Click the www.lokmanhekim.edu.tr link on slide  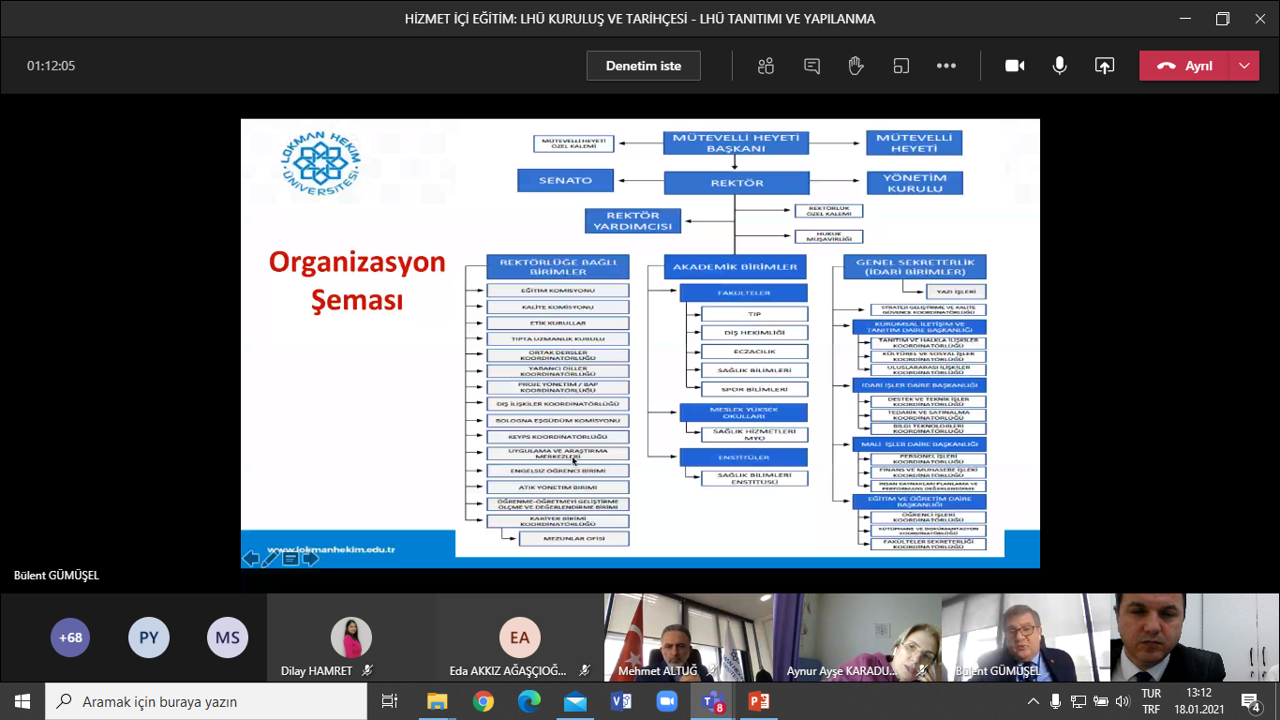click(x=333, y=549)
